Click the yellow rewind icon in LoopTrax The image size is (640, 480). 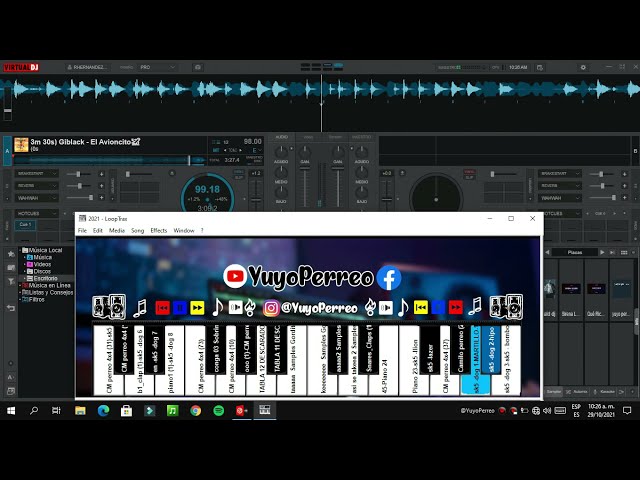pyautogui.click(x=420, y=307)
